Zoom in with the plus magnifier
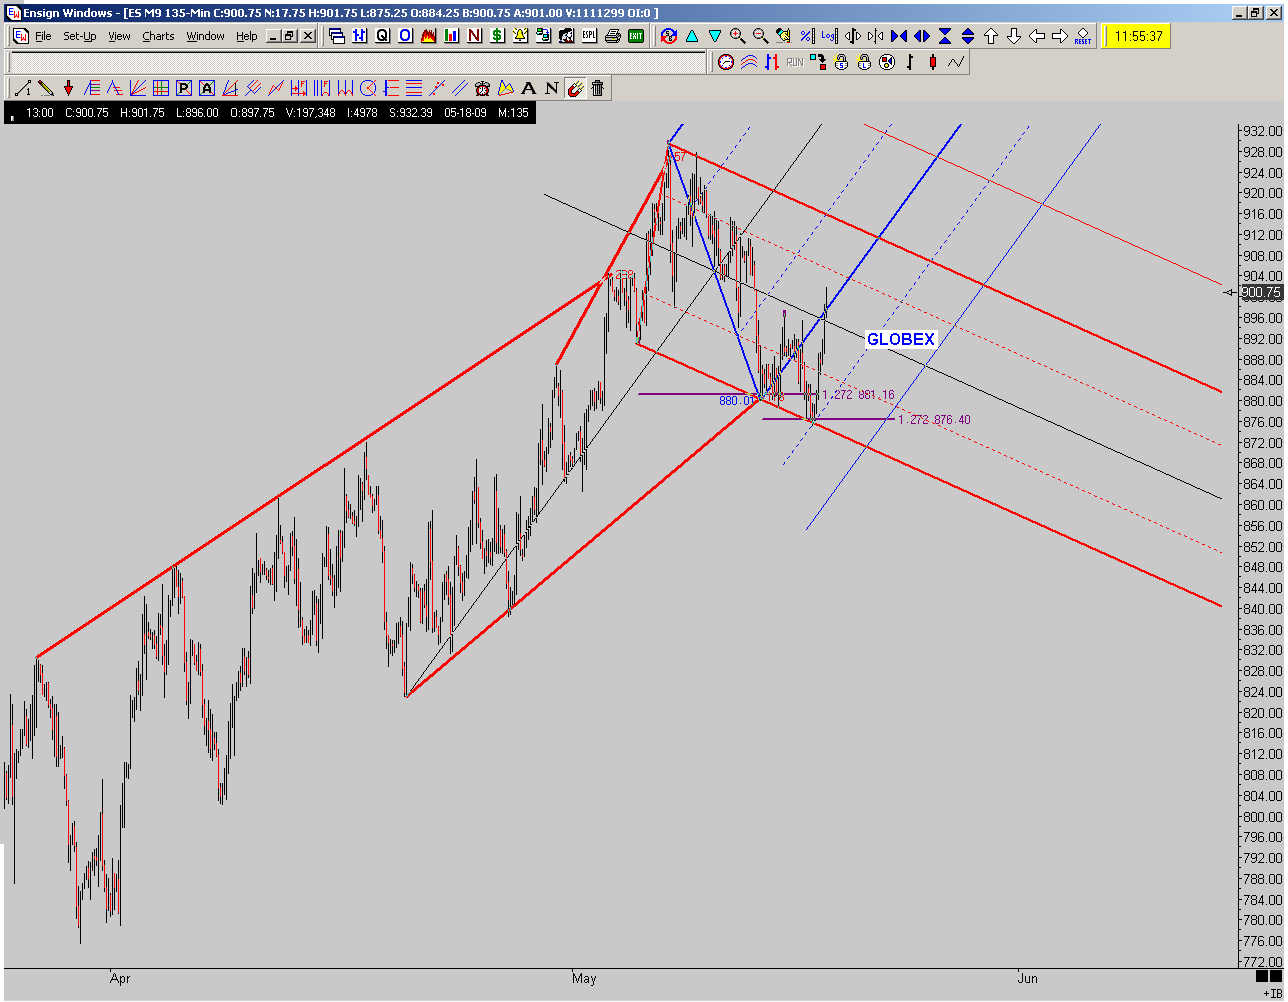The image size is (1288, 1002). (x=738, y=36)
